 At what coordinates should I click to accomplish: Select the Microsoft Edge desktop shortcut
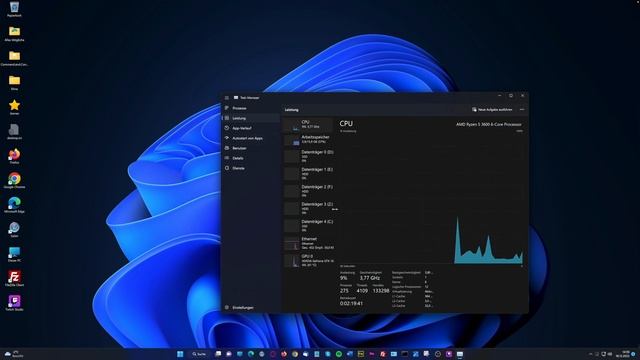point(14,205)
